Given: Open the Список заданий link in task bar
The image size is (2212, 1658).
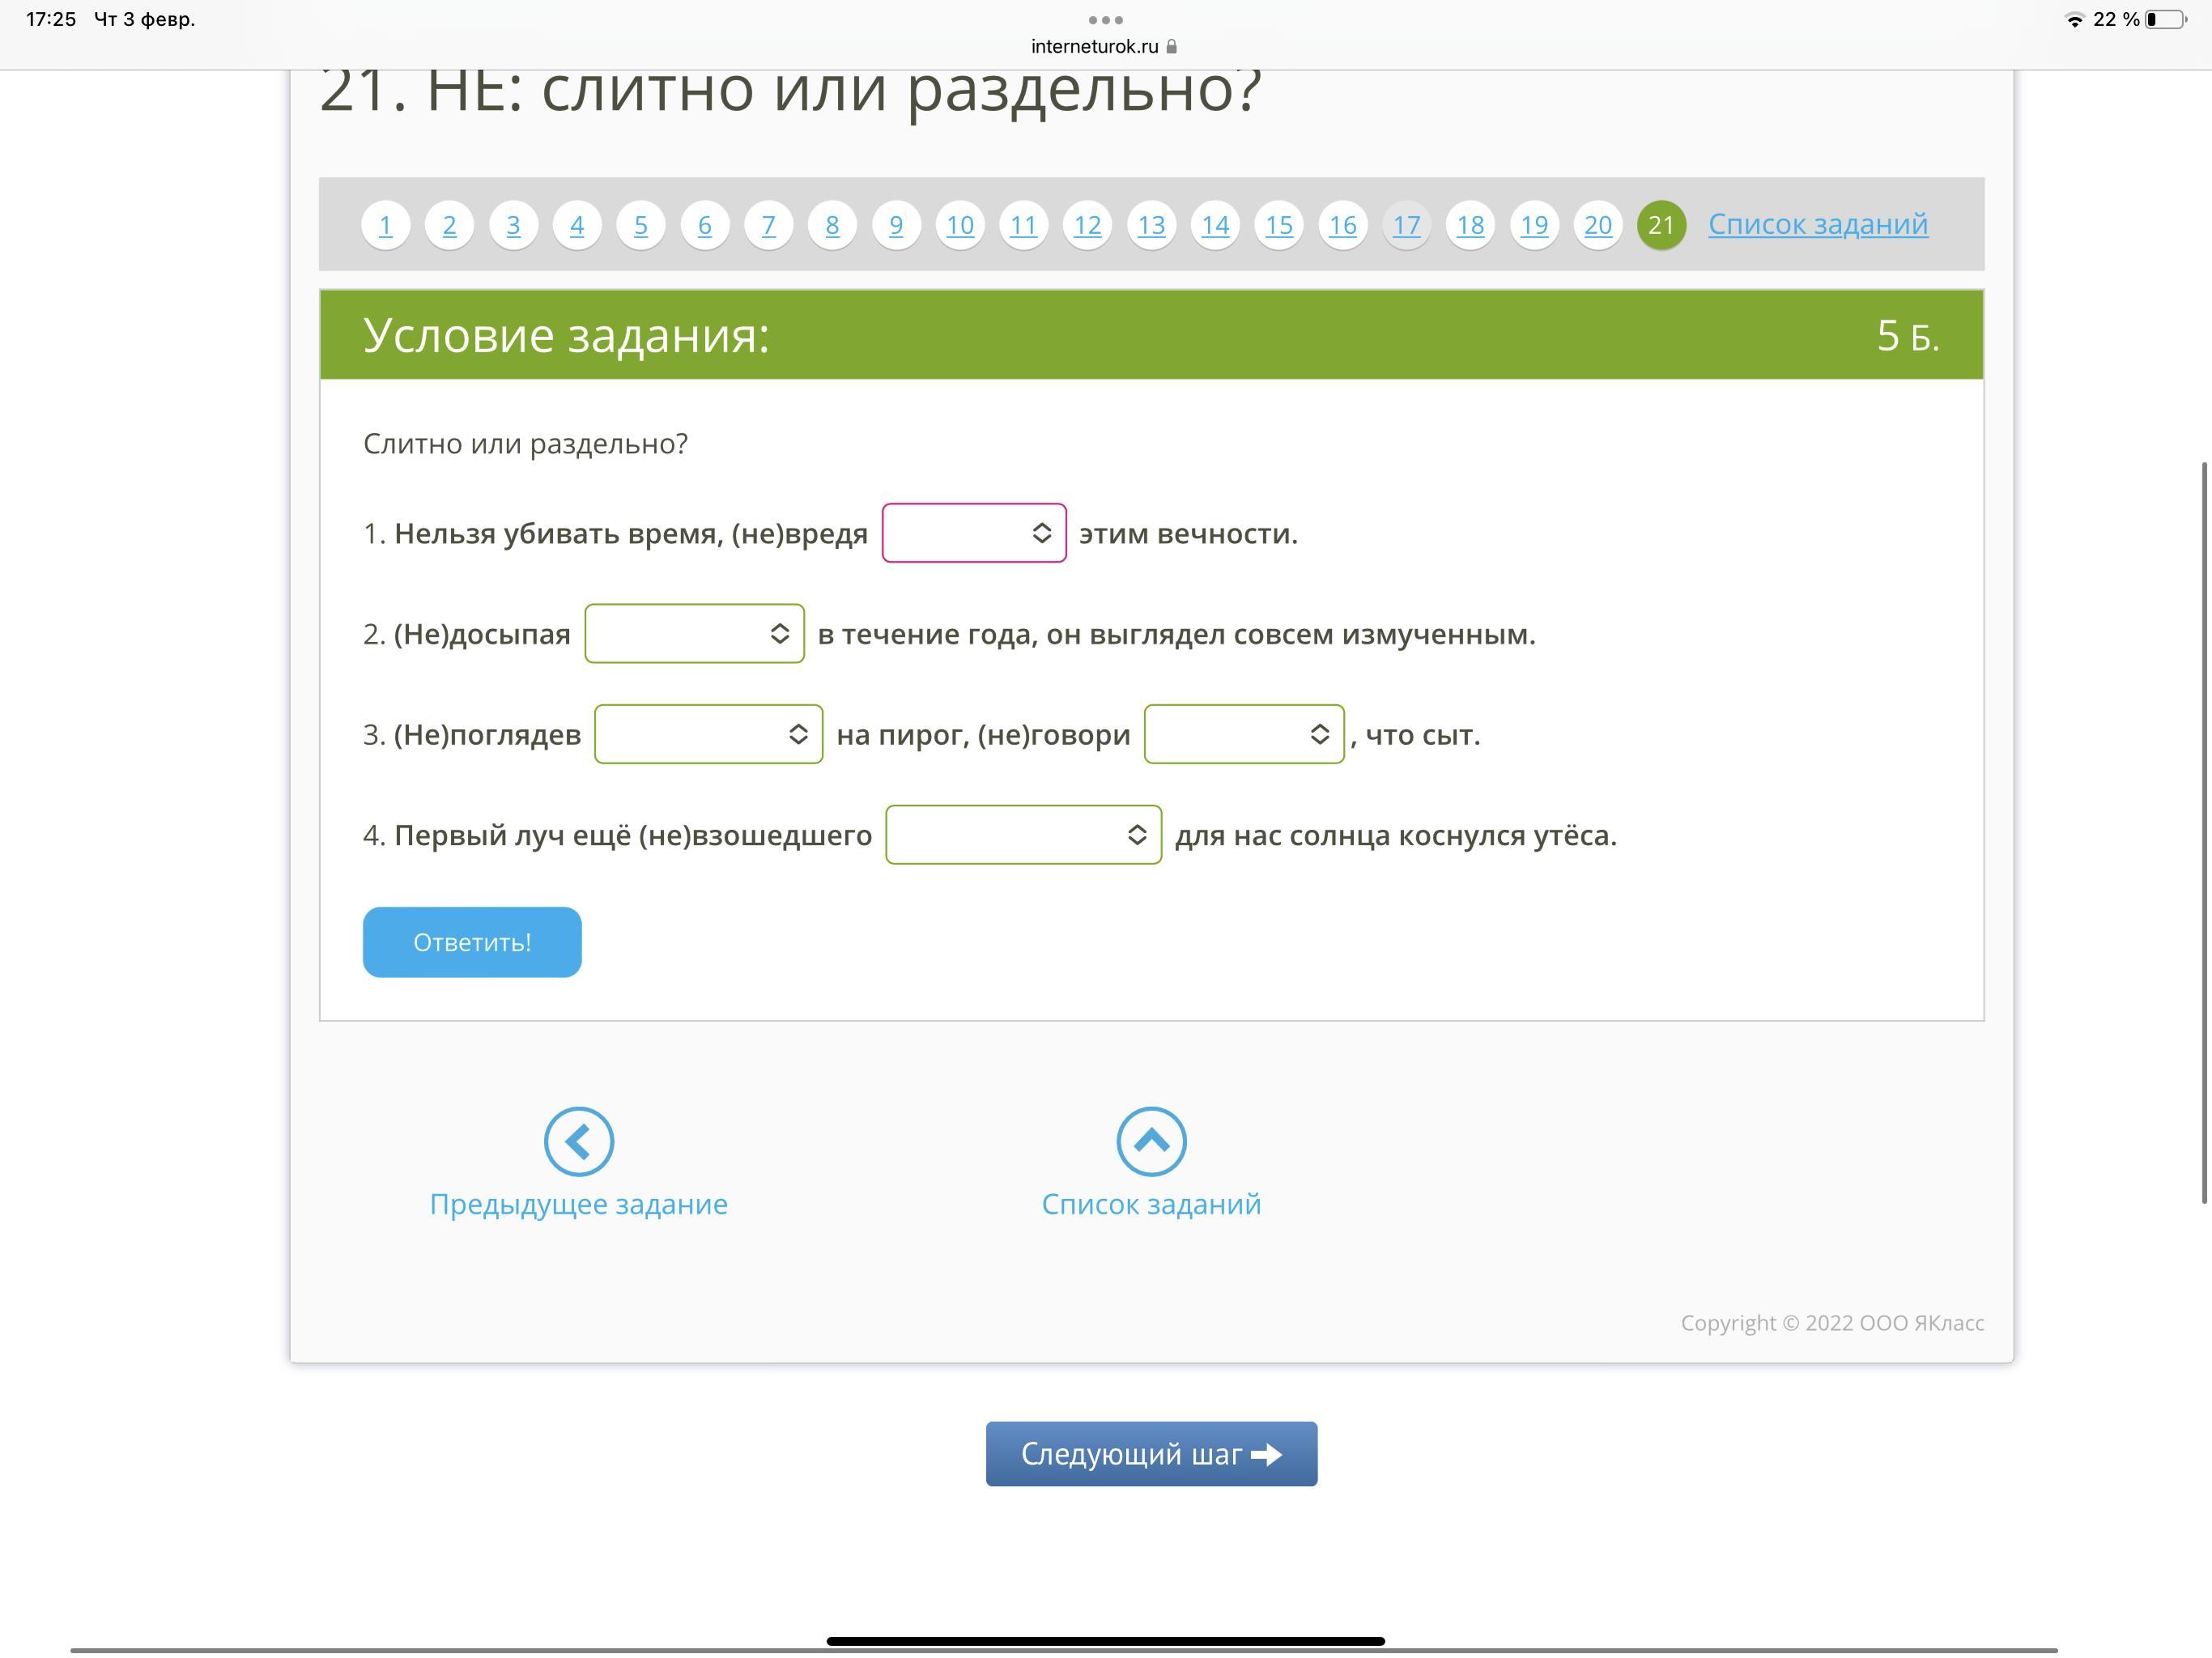Looking at the screenshot, I should [x=1817, y=224].
